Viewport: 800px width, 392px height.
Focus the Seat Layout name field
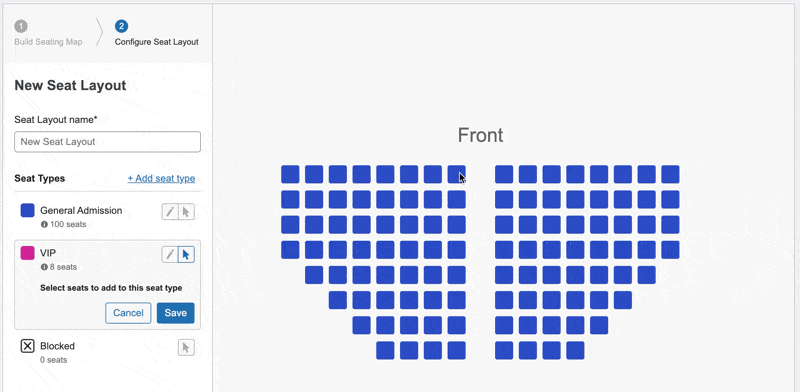pos(107,142)
